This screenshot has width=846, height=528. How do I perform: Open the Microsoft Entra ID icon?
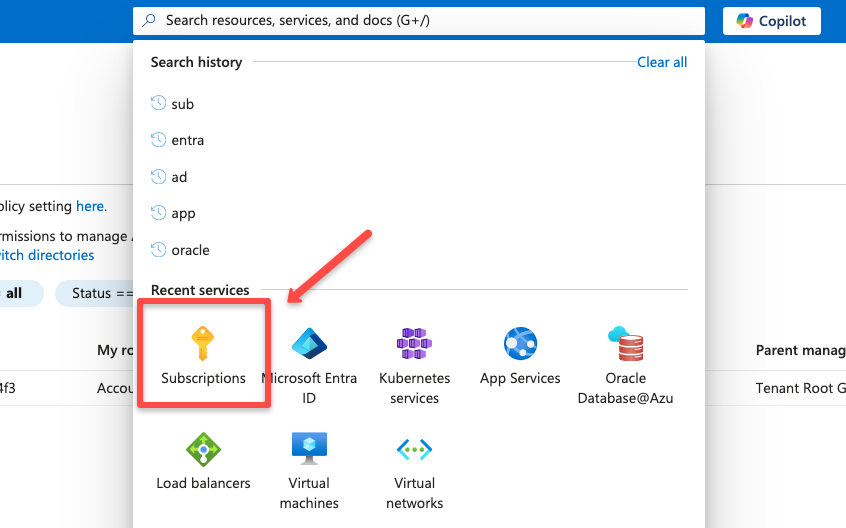[x=309, y=344]
